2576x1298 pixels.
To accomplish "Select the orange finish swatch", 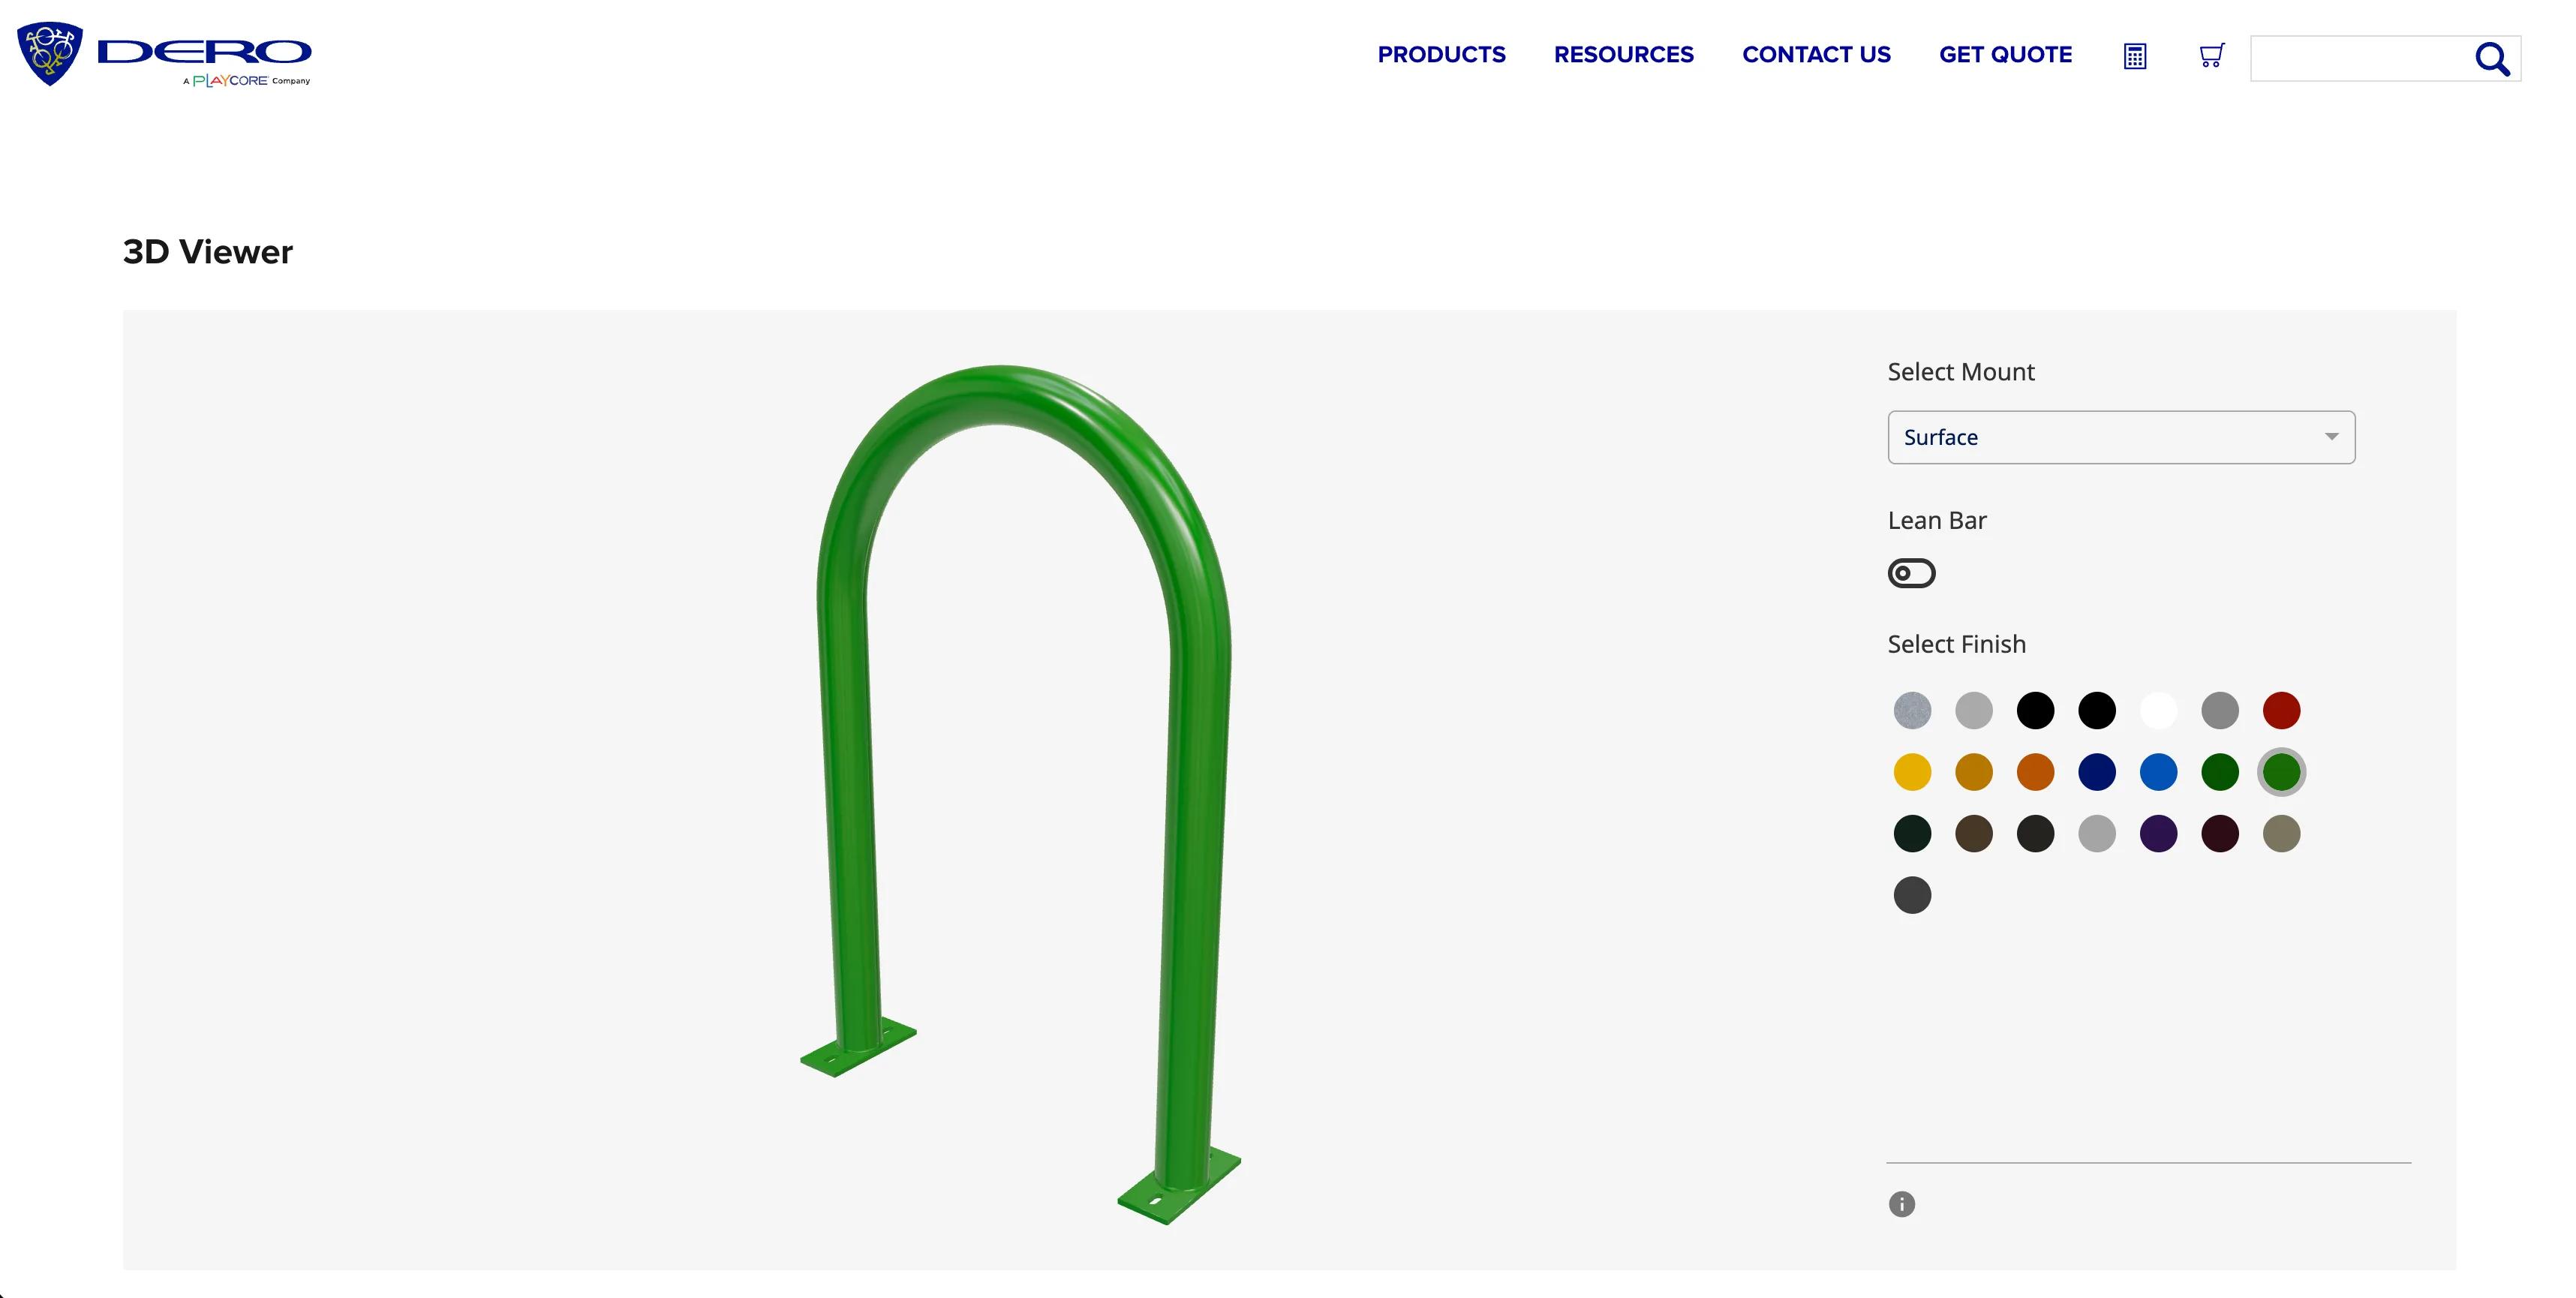I will coord(2035,772).
